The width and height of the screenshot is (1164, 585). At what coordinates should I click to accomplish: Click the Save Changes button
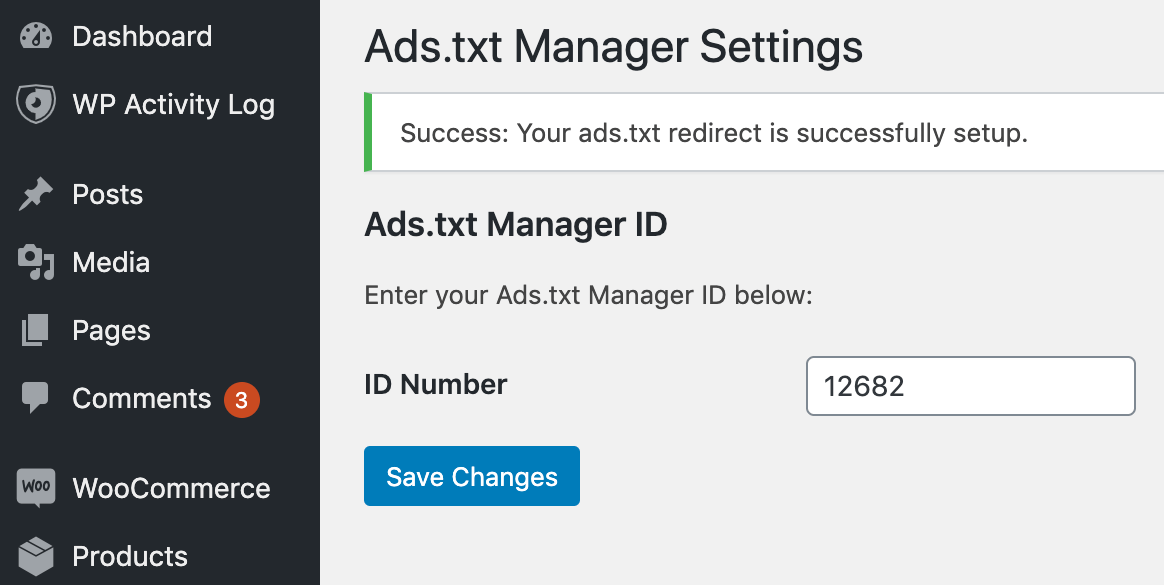[471, 476]
